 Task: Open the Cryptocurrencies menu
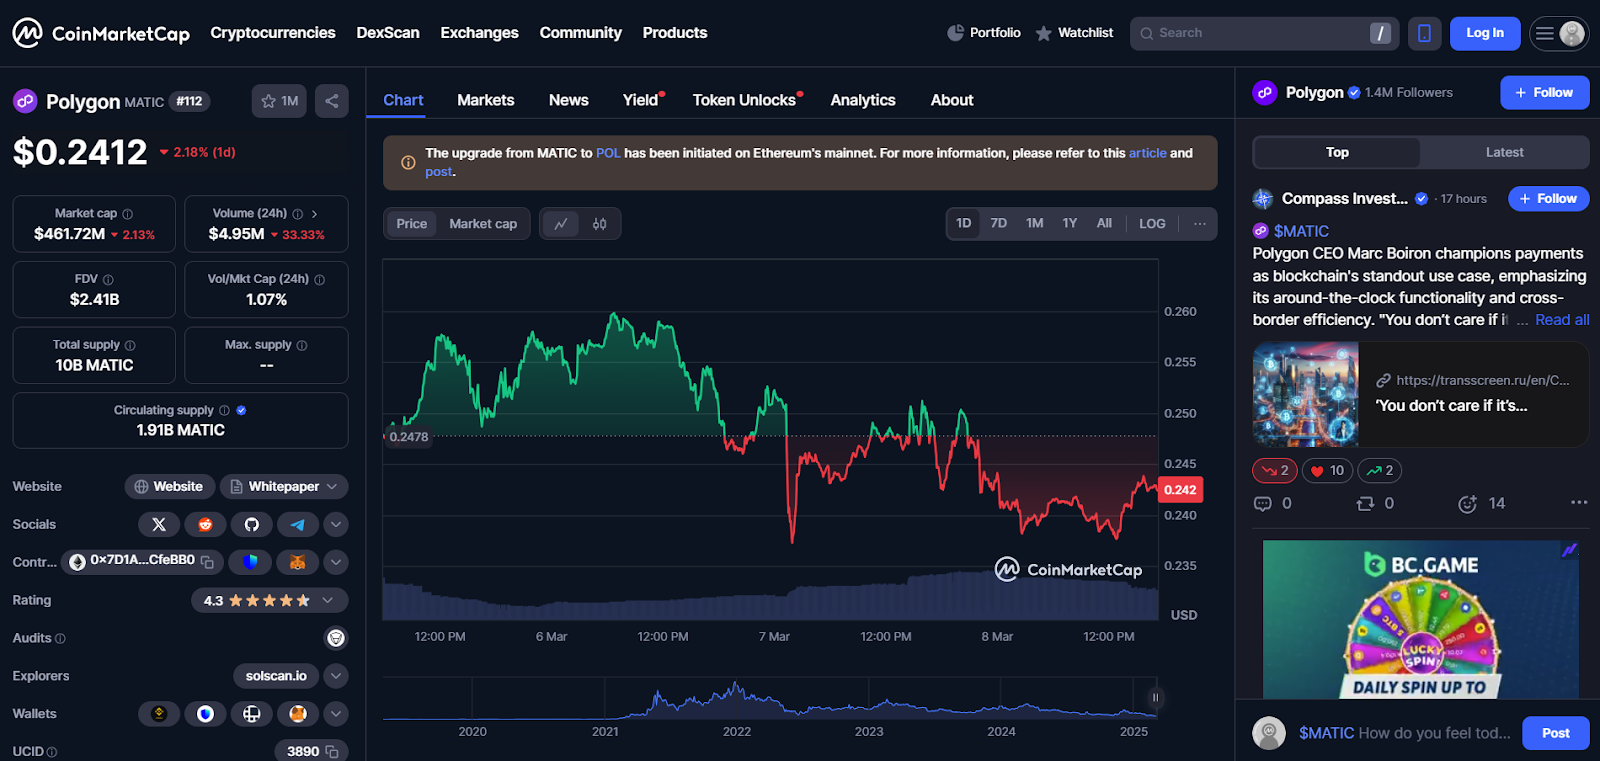coord(273,33)
